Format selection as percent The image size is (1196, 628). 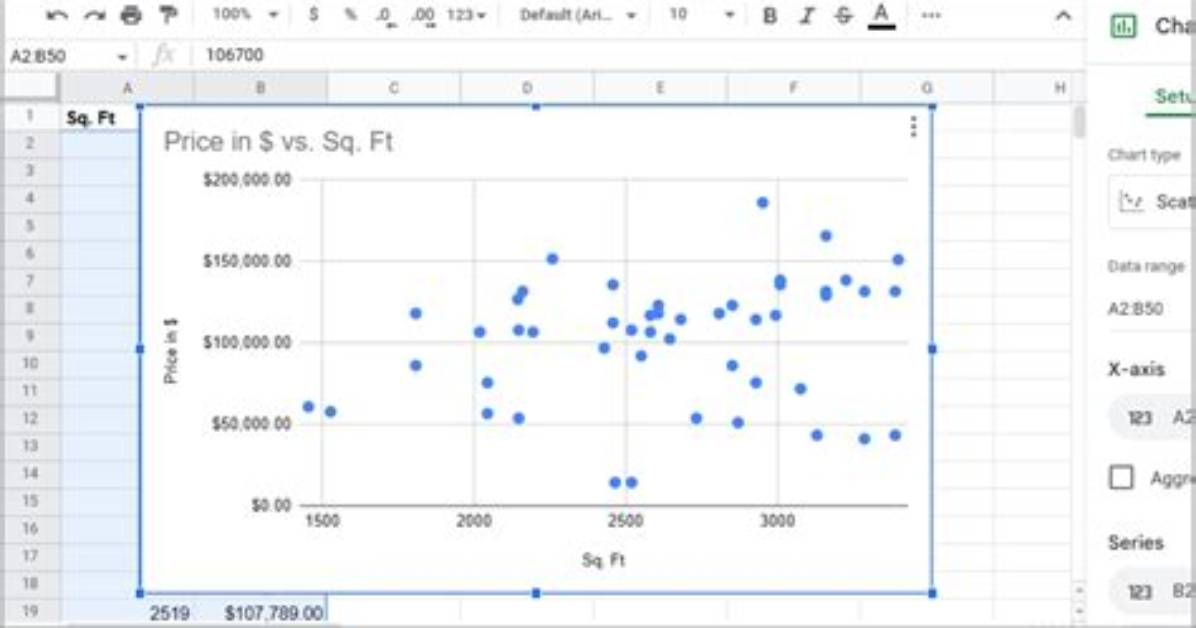350,14
